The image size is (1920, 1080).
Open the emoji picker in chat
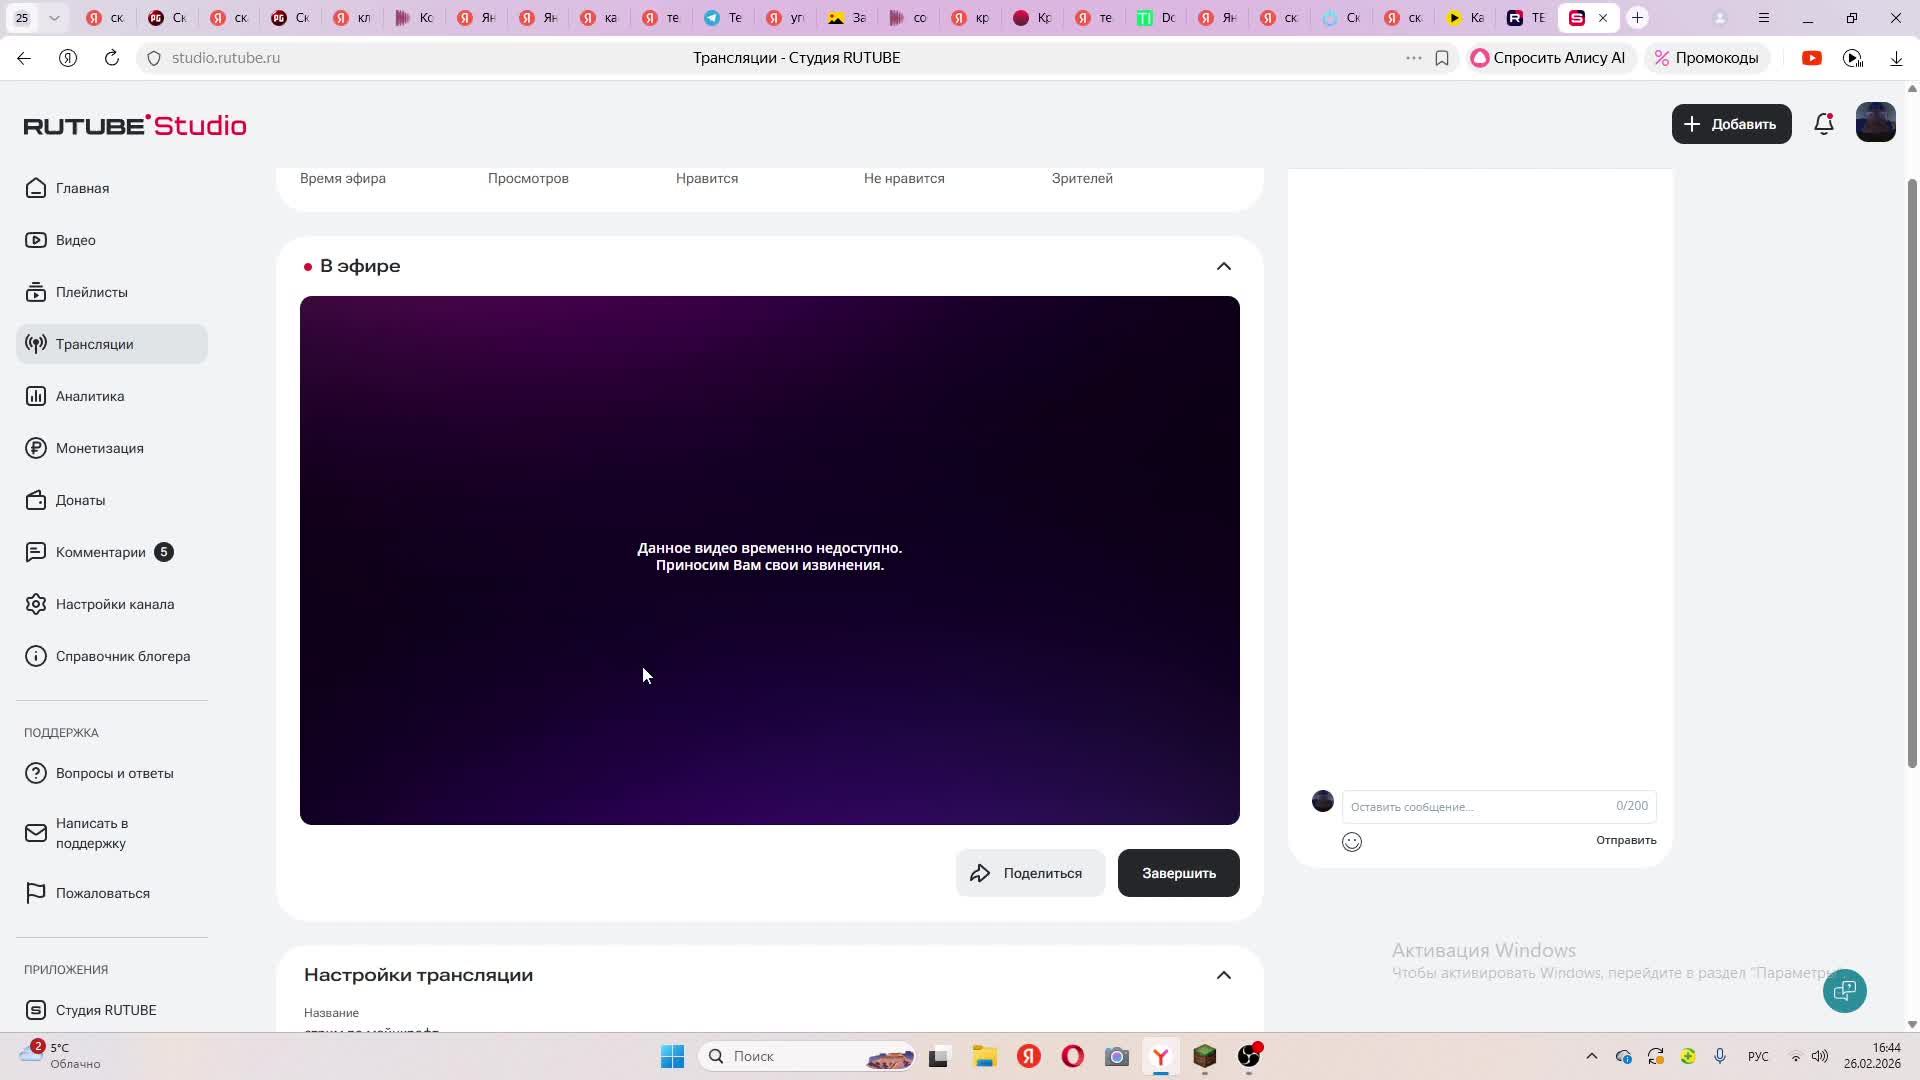coord(1352,842)
